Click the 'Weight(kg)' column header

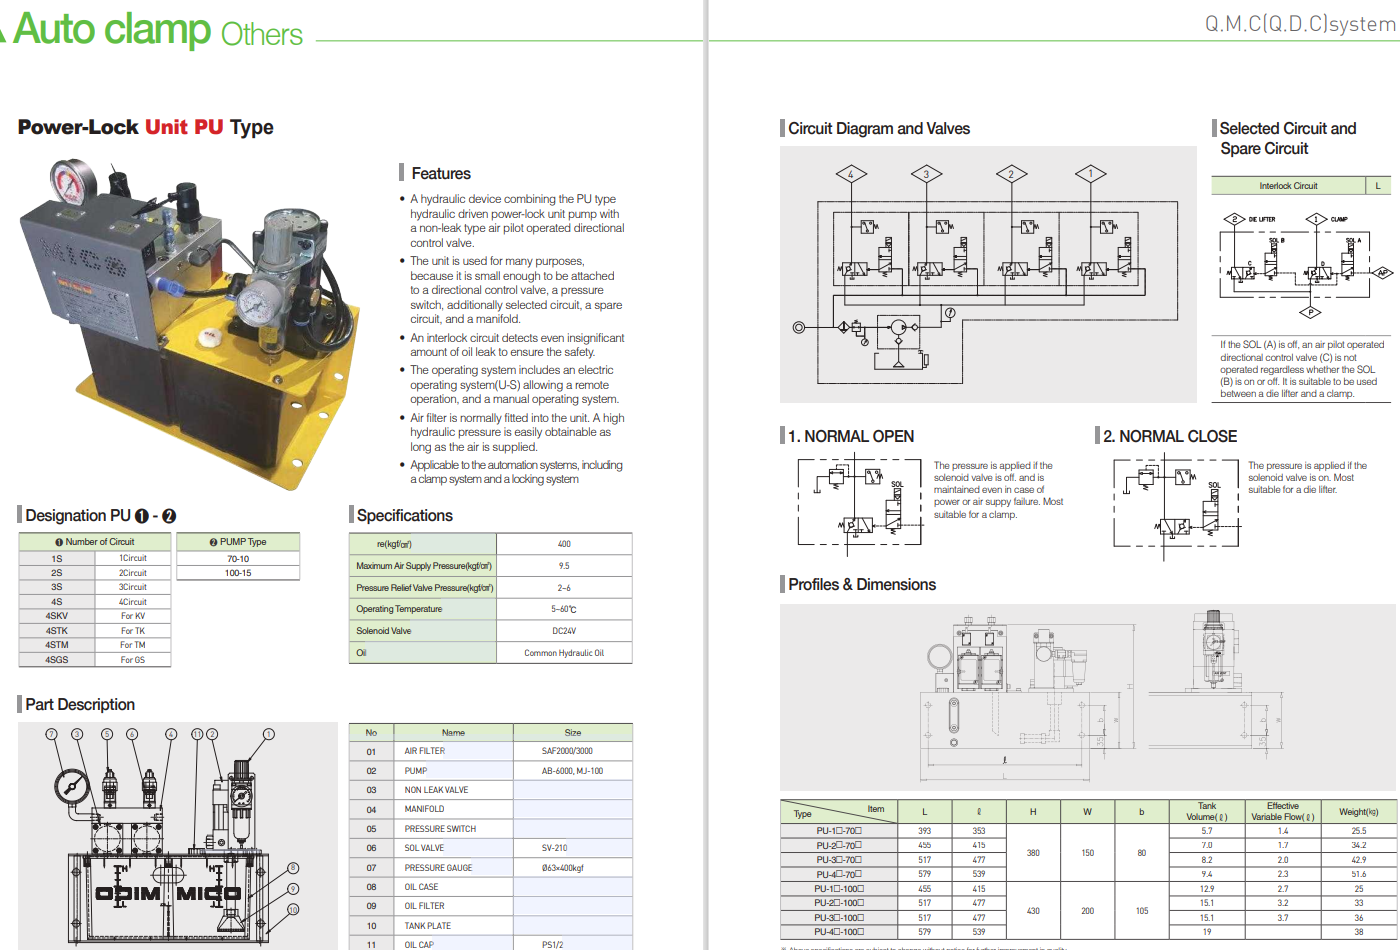pyautogui.click(x=1358, y=811)
